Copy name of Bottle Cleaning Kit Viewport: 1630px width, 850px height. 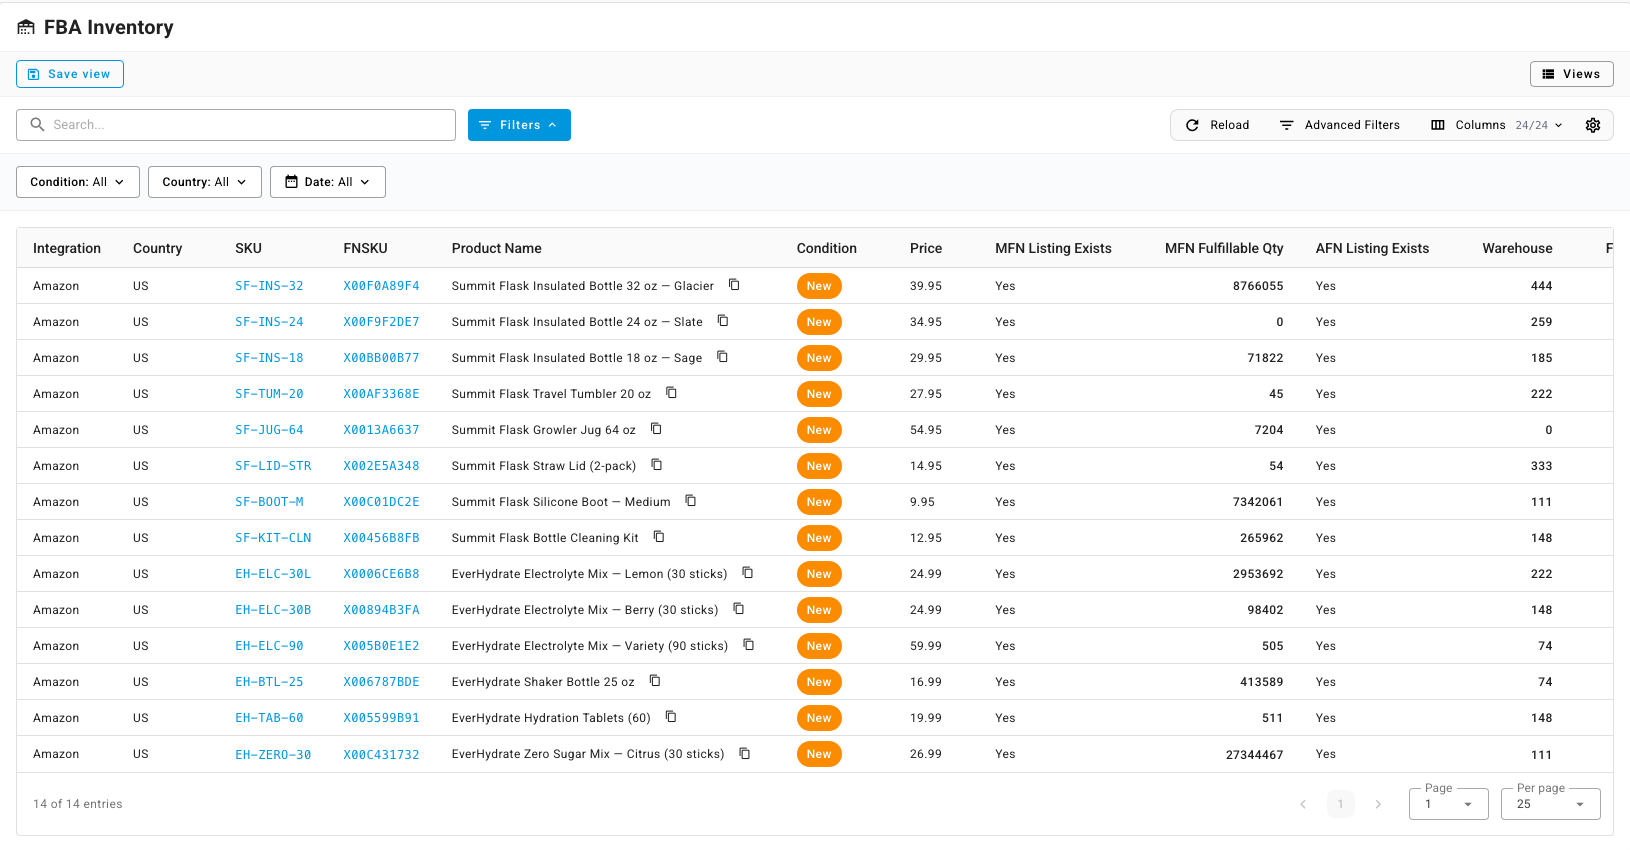(659, 537)
